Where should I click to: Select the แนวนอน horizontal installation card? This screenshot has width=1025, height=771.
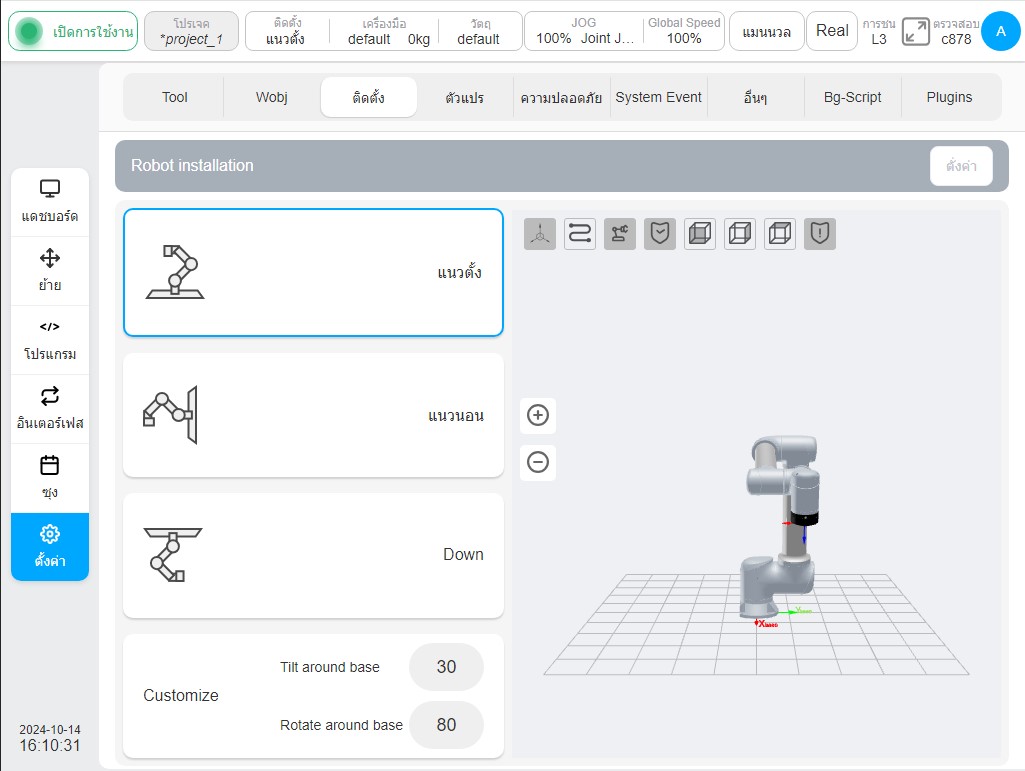[x=313, y=415]
